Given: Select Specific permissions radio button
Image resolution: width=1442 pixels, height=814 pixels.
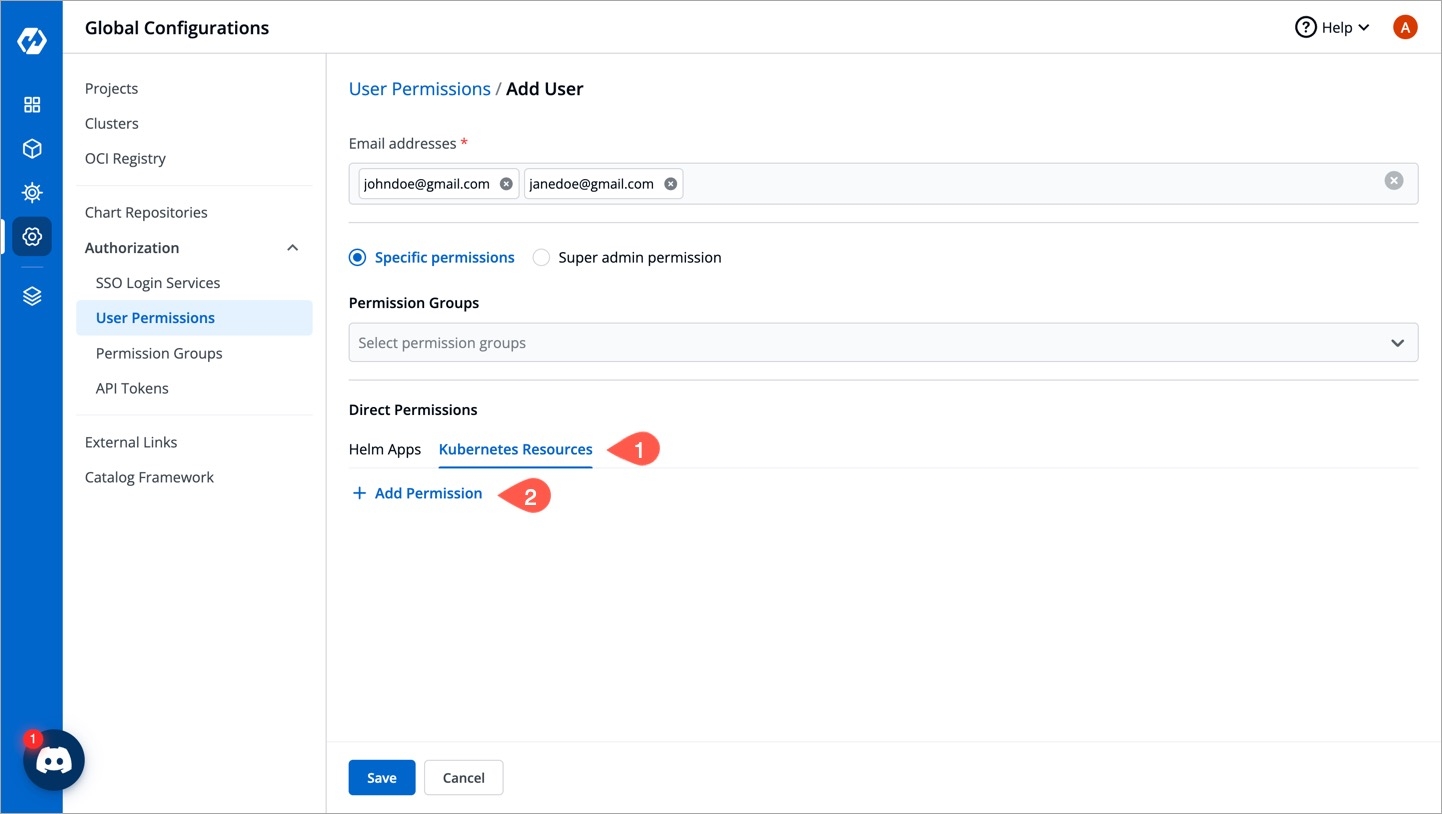Looking at the screenshot, I should pos(358,258).
